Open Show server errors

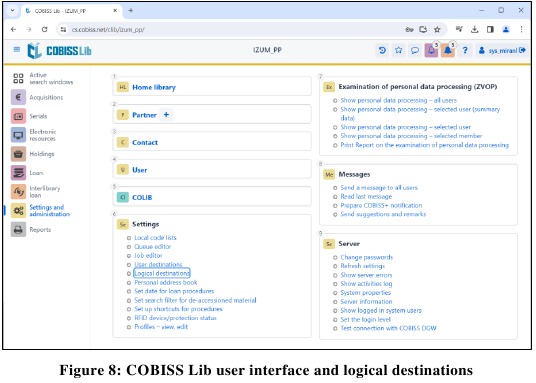click(366, 275)
